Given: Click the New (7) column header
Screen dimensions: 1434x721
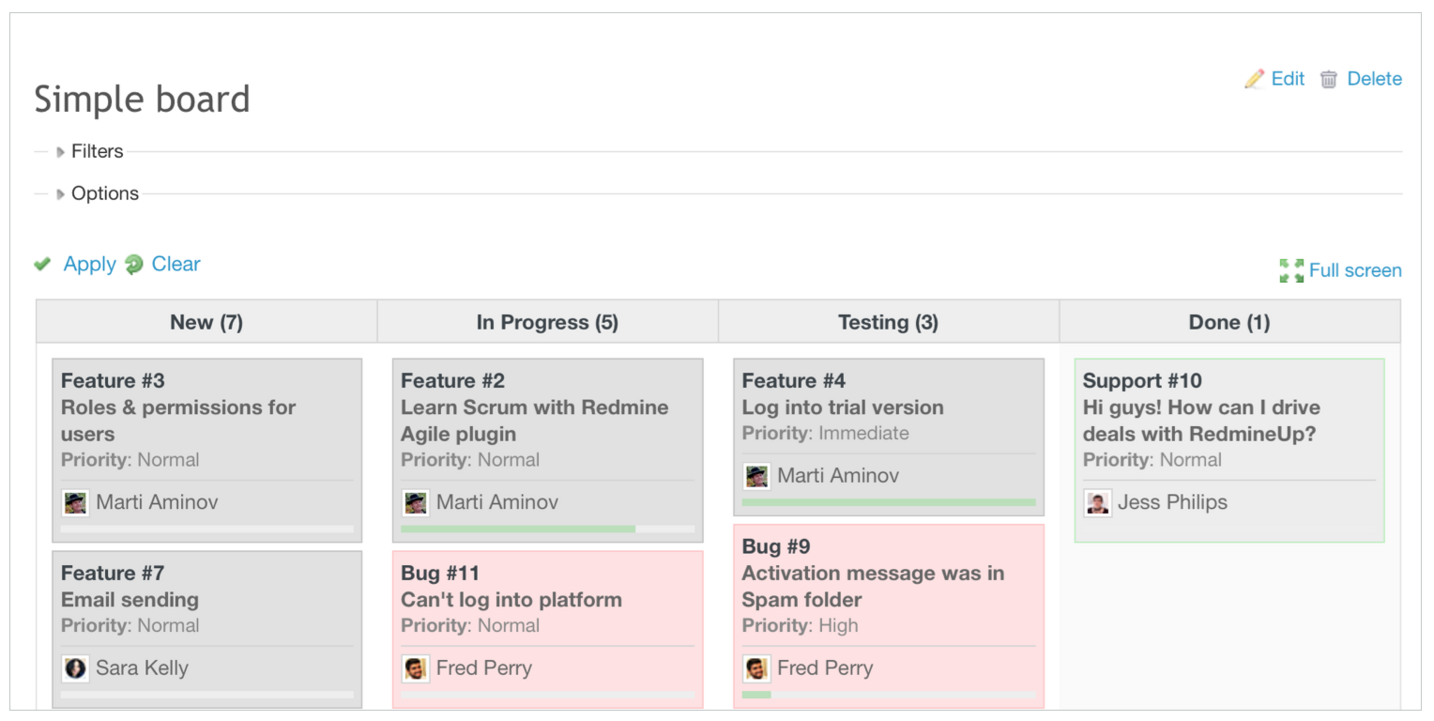Looking at the screenshot, I should (206, 322).
